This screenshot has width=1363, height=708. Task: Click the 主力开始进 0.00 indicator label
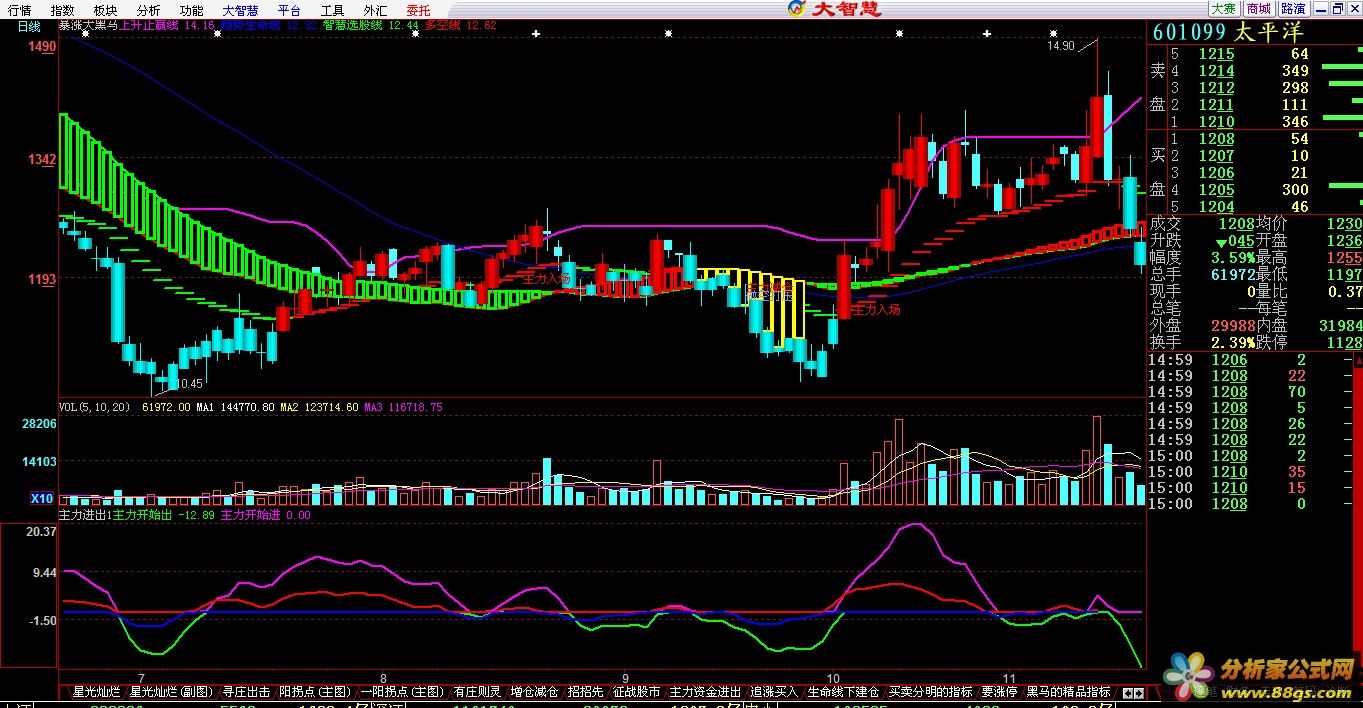[265, 515]
